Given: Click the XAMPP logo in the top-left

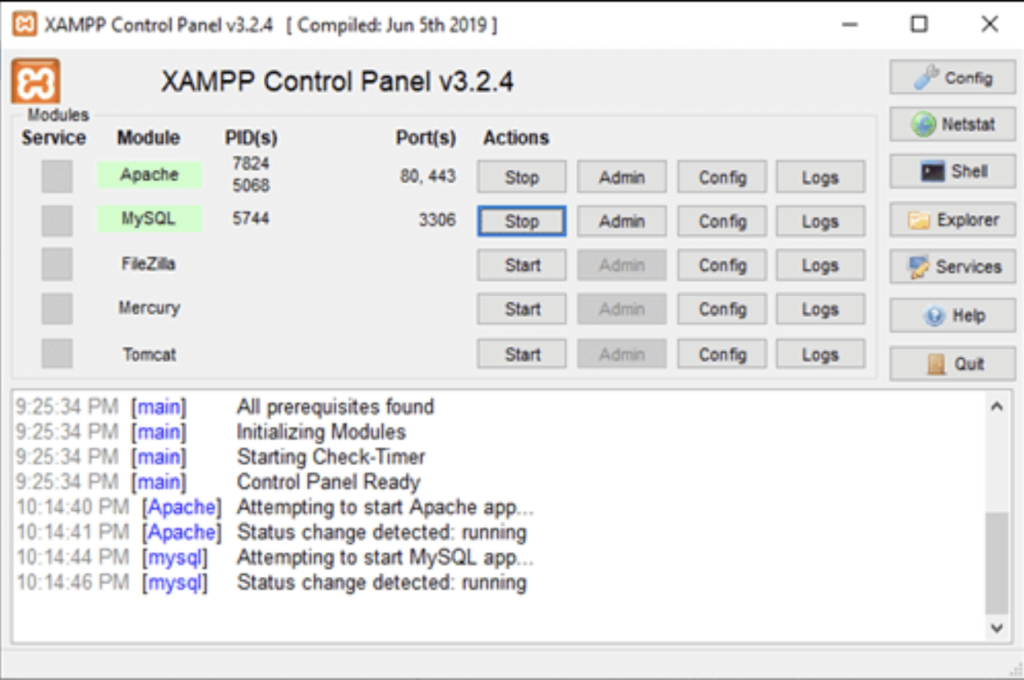Looking at the screenshot, I should [36, 80].
